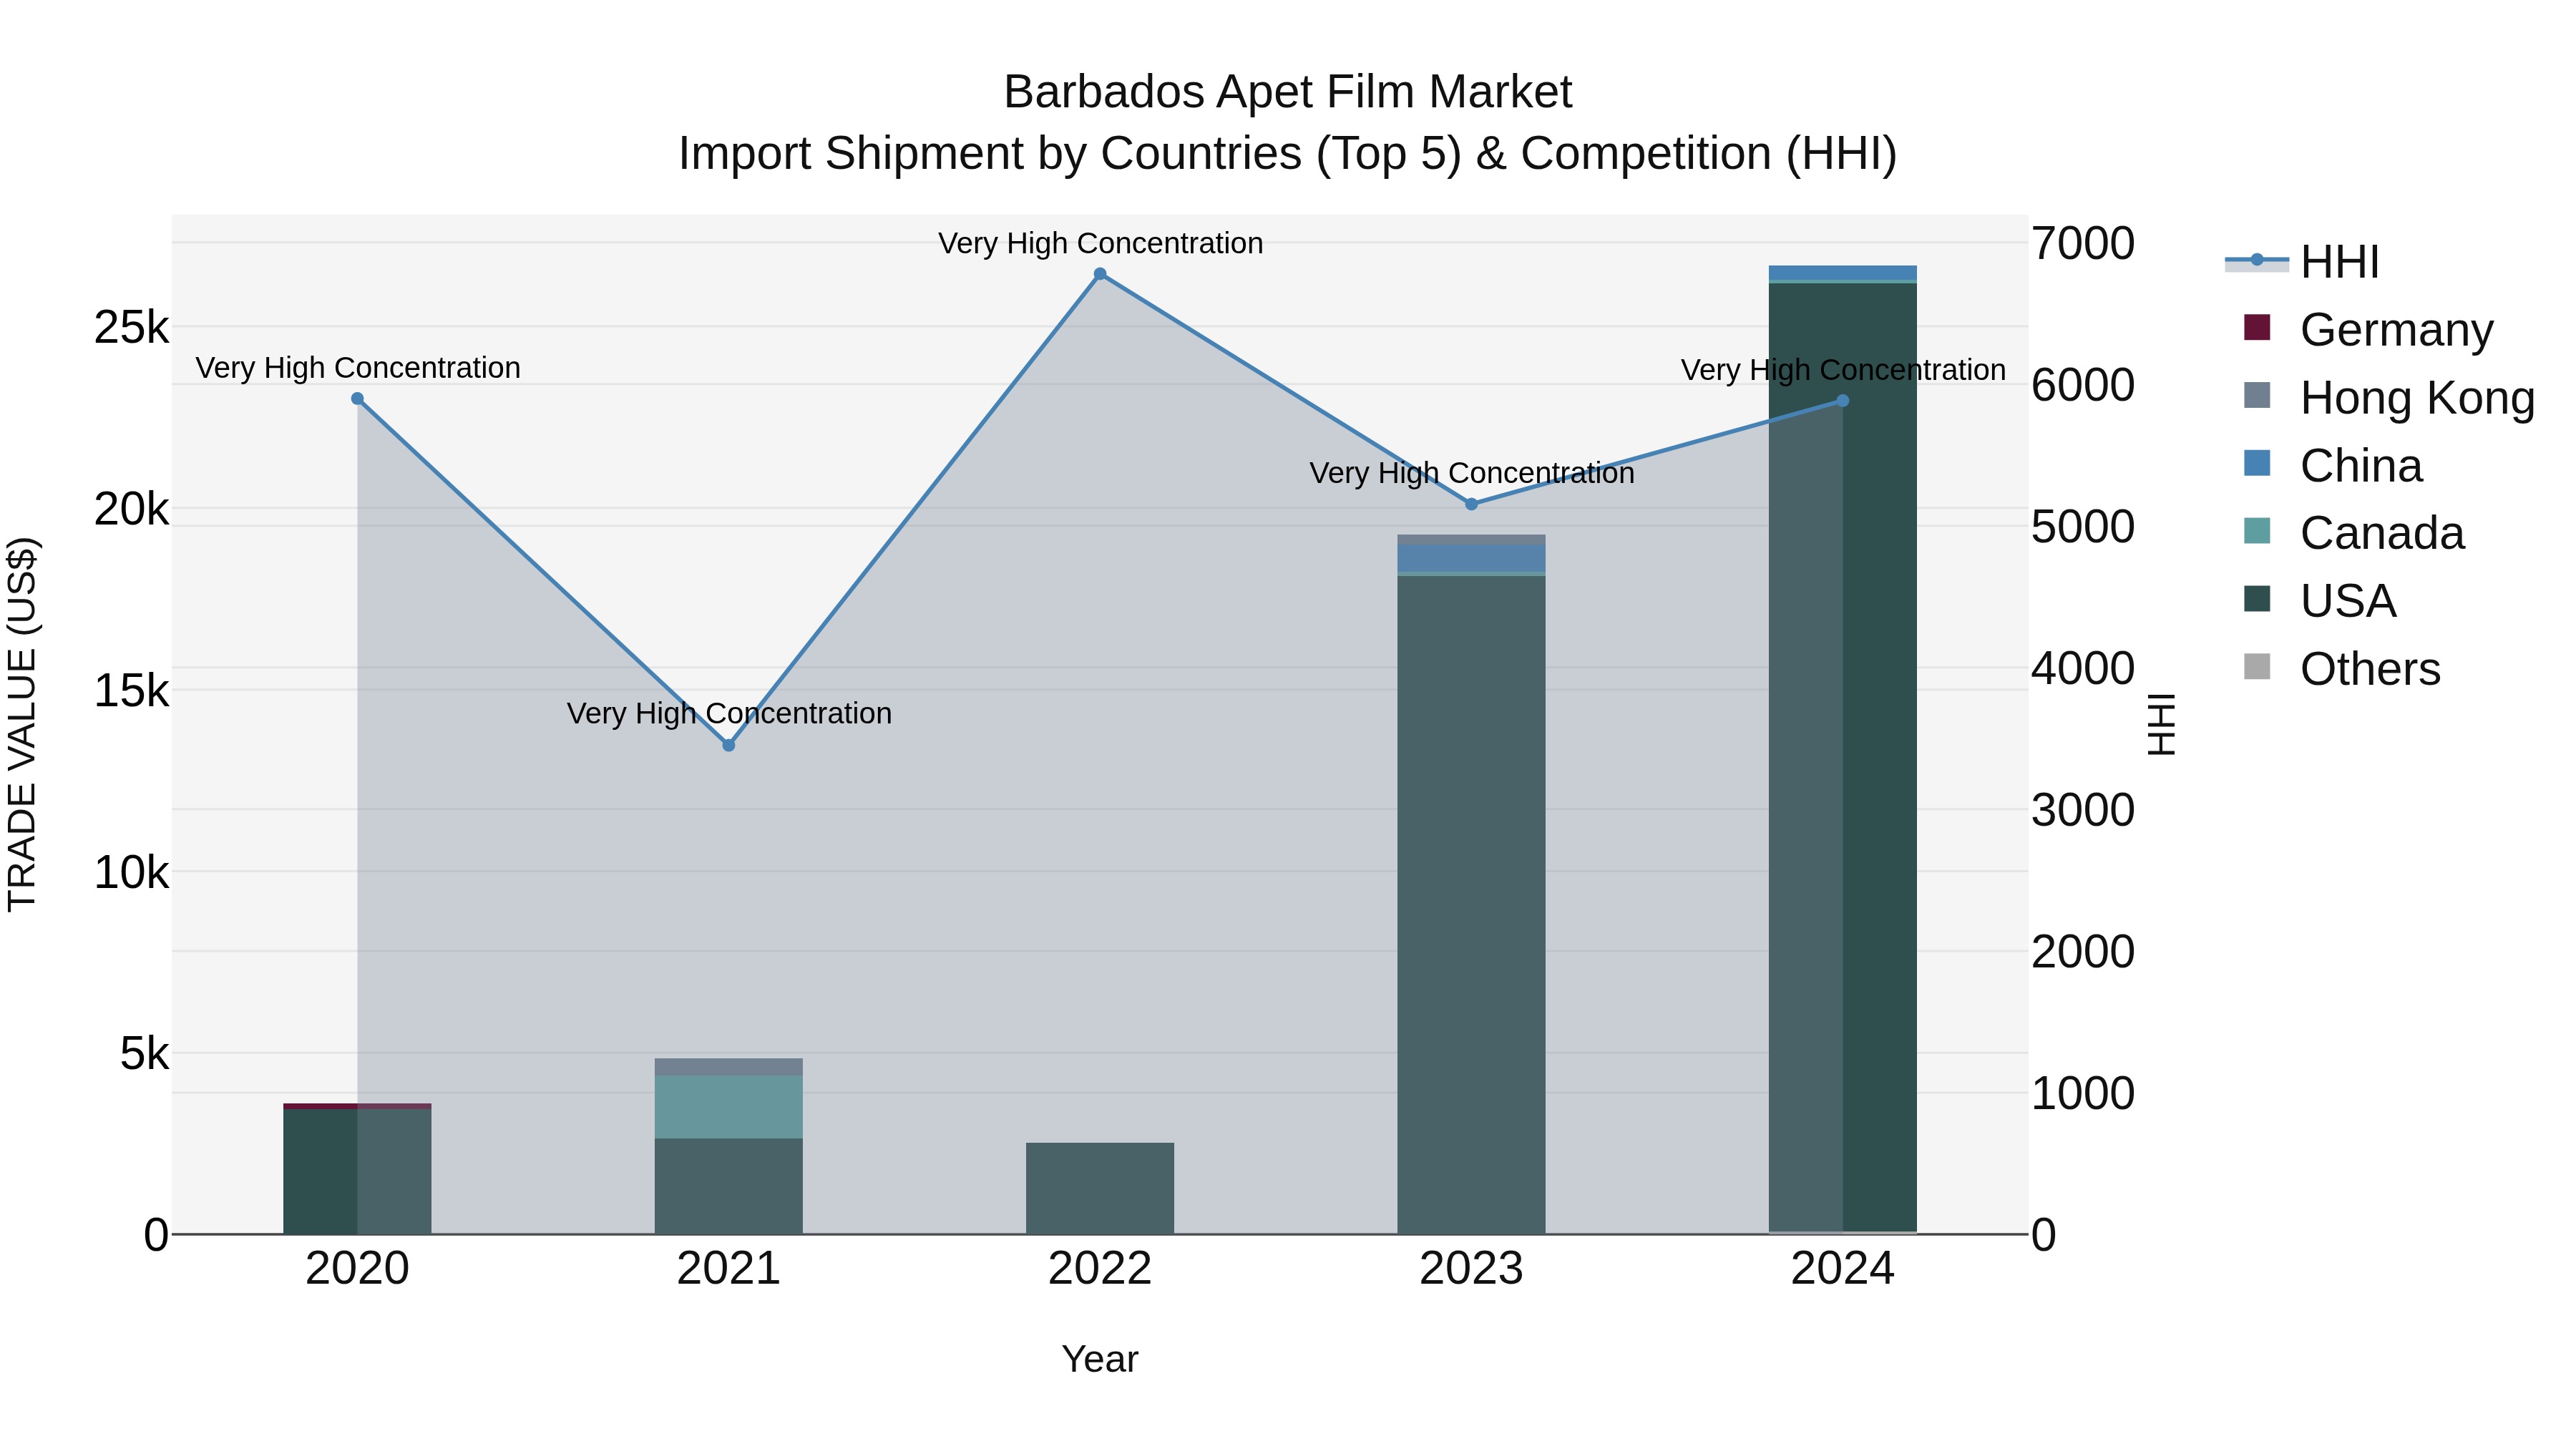Image resolution: width=2576 pixels, height=1449 pixels.
Task: Click the Germany dark red color swatch
Action: [x=2257, y=327]
